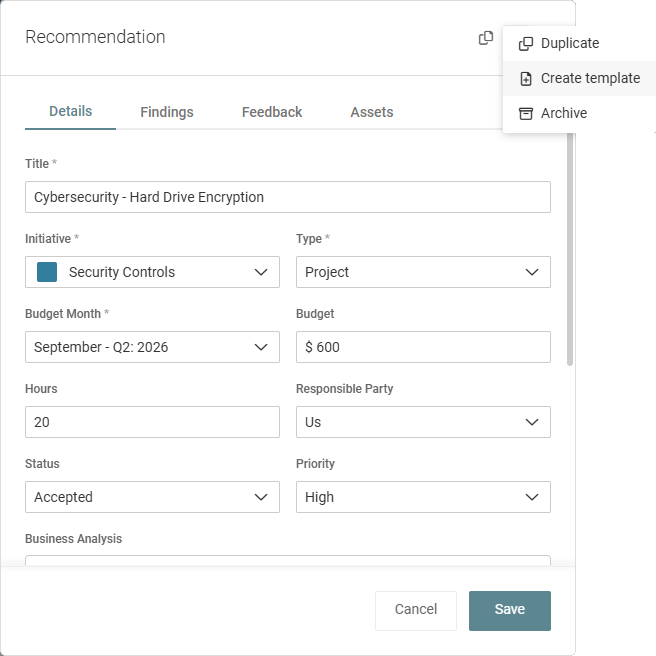Expand the Type dropdown showing Project
The image size is (656, 656).
[x=423, y=272]
